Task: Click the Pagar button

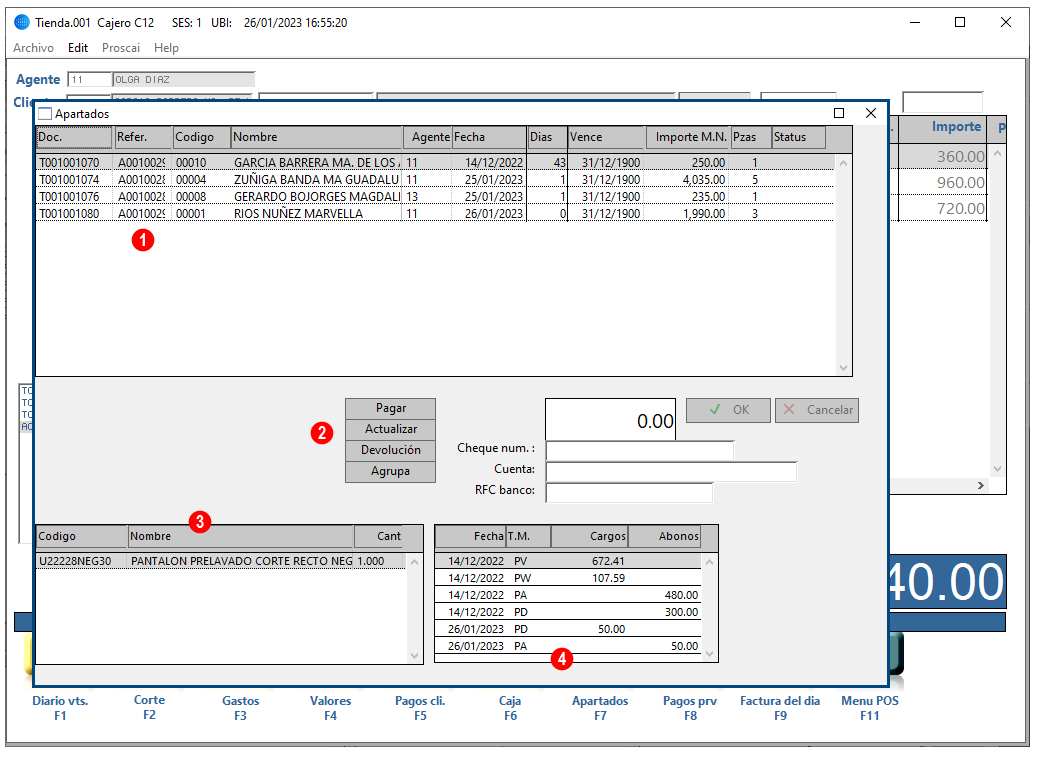Action: click(391, 408)
